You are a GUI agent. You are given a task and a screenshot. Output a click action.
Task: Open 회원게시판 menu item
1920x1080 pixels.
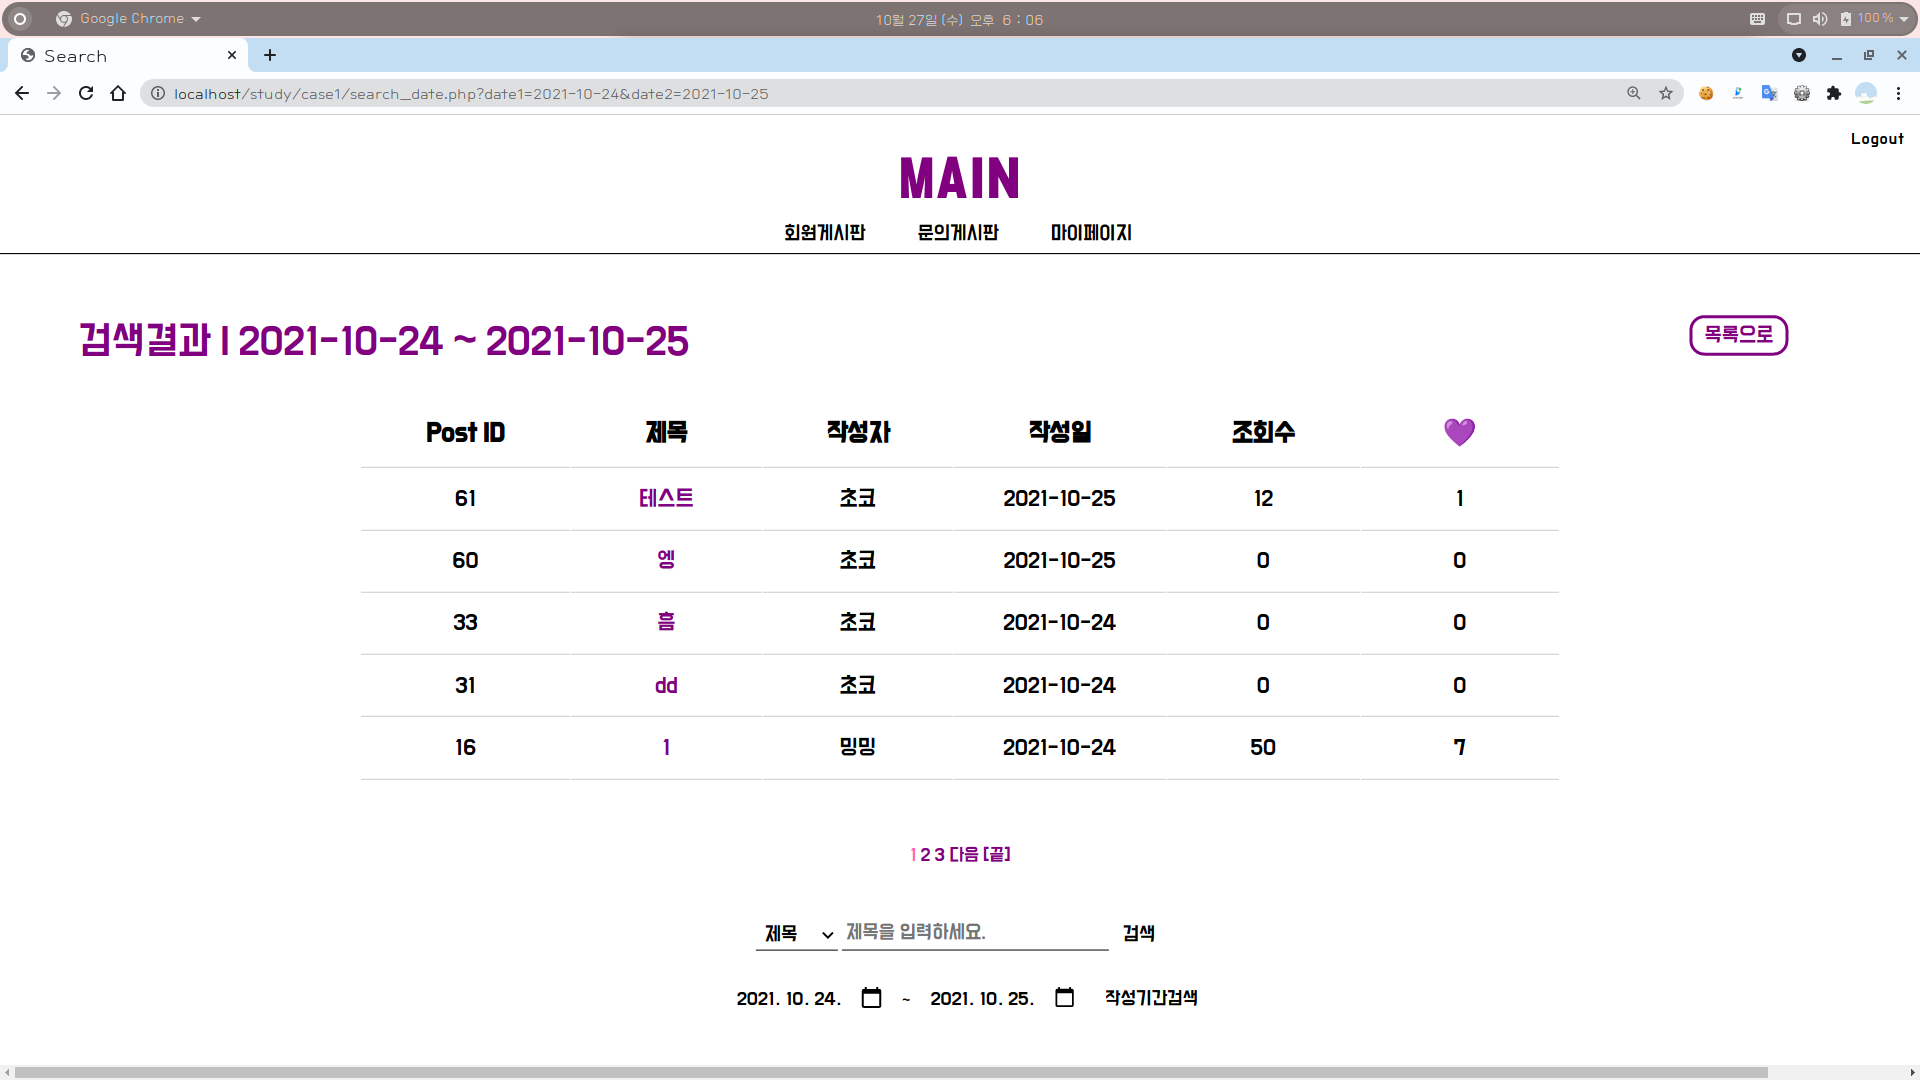[824, 232]
